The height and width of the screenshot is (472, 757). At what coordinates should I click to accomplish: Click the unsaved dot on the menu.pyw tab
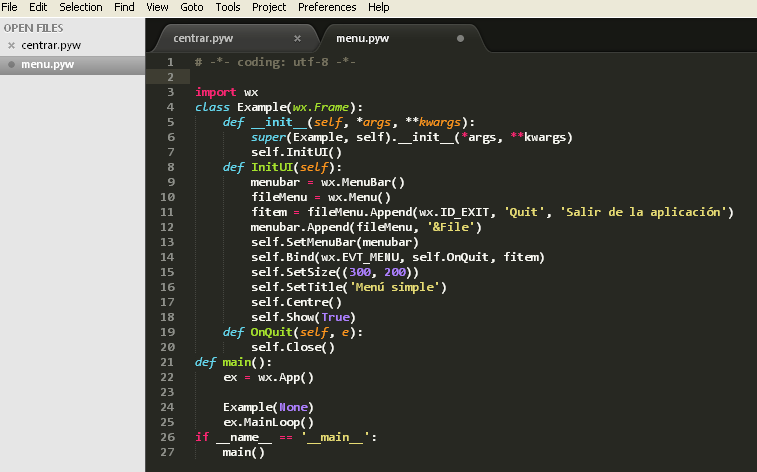[460, 39]
